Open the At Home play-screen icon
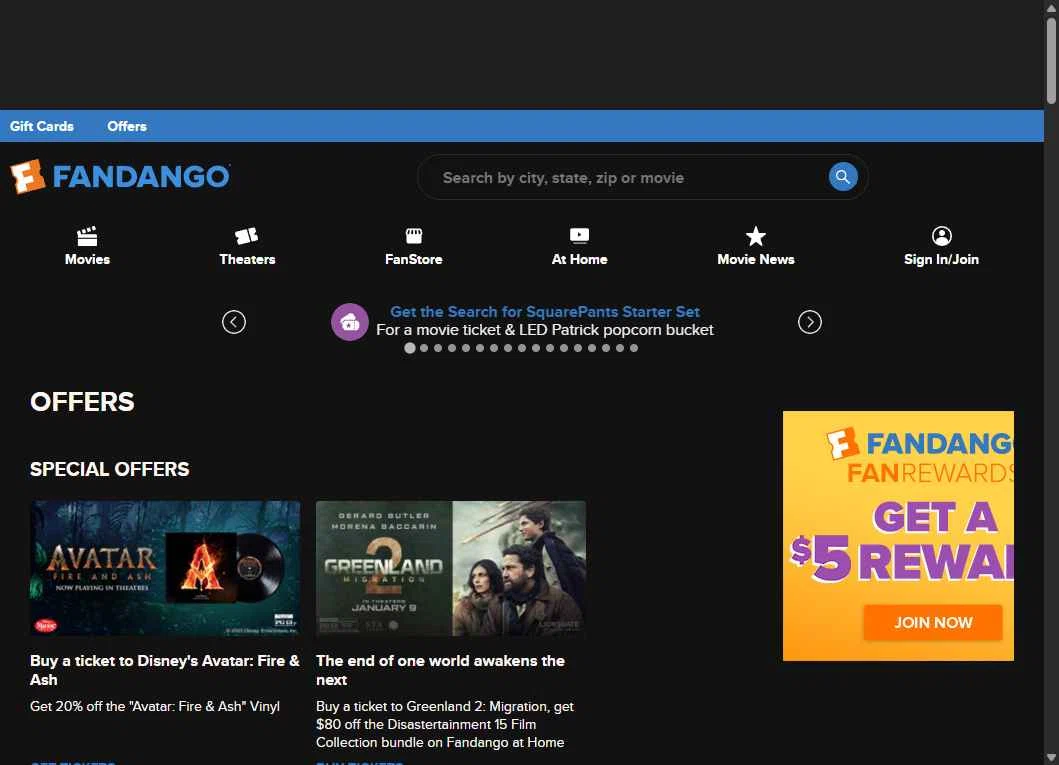1059x765 pixels. point(579,236)
